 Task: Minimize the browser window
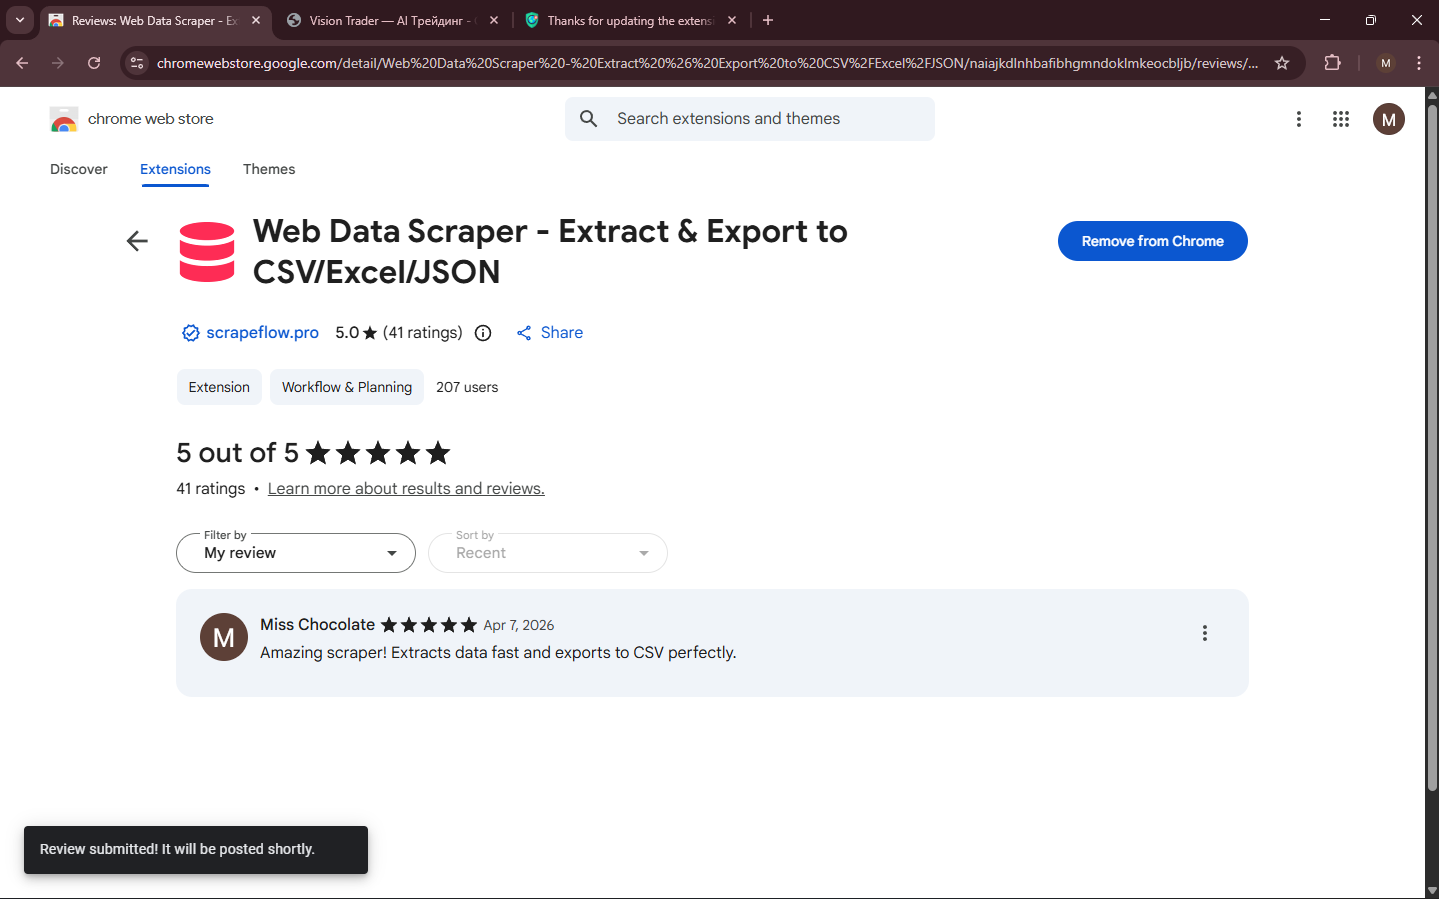[x=1325, y=20]
